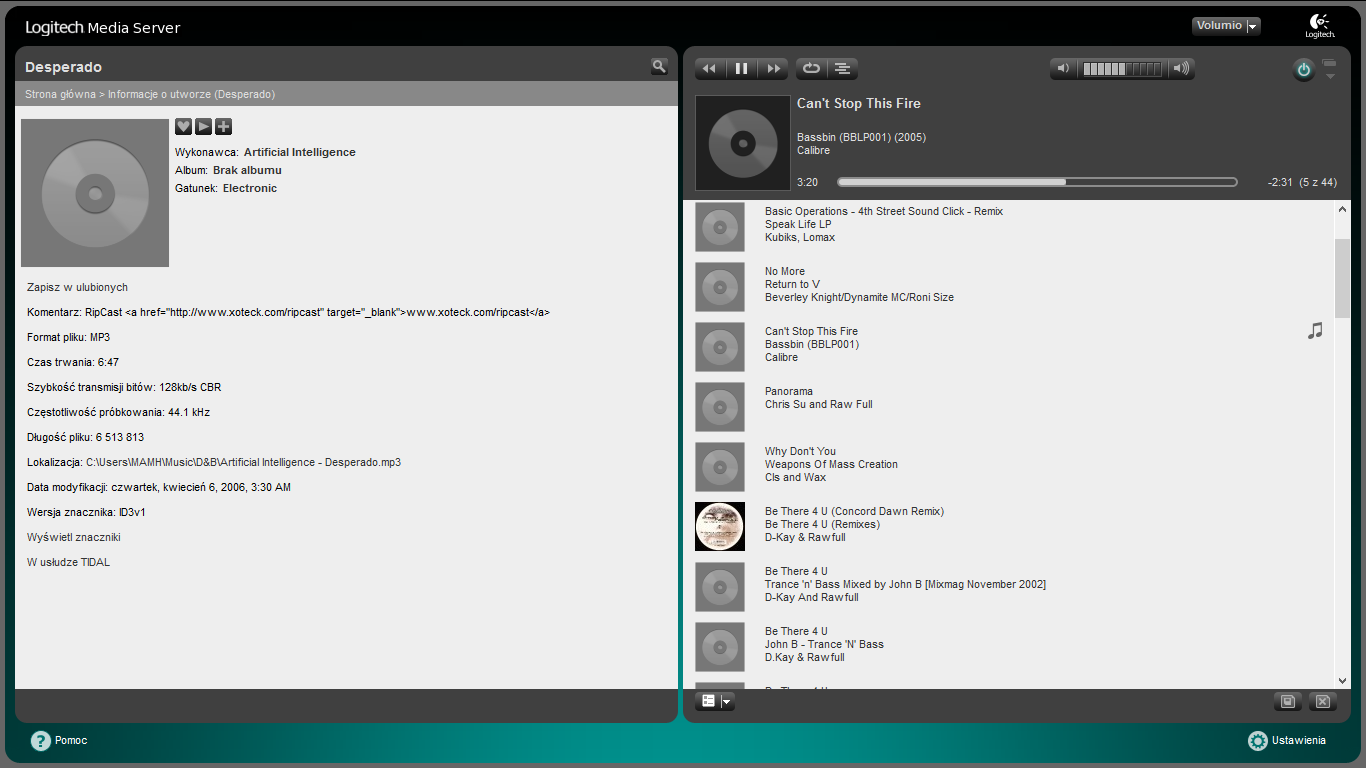Open Kubiks, Lomax artist
The width and height of the screenshot is (1366, 768).
(x=800, y=237)
